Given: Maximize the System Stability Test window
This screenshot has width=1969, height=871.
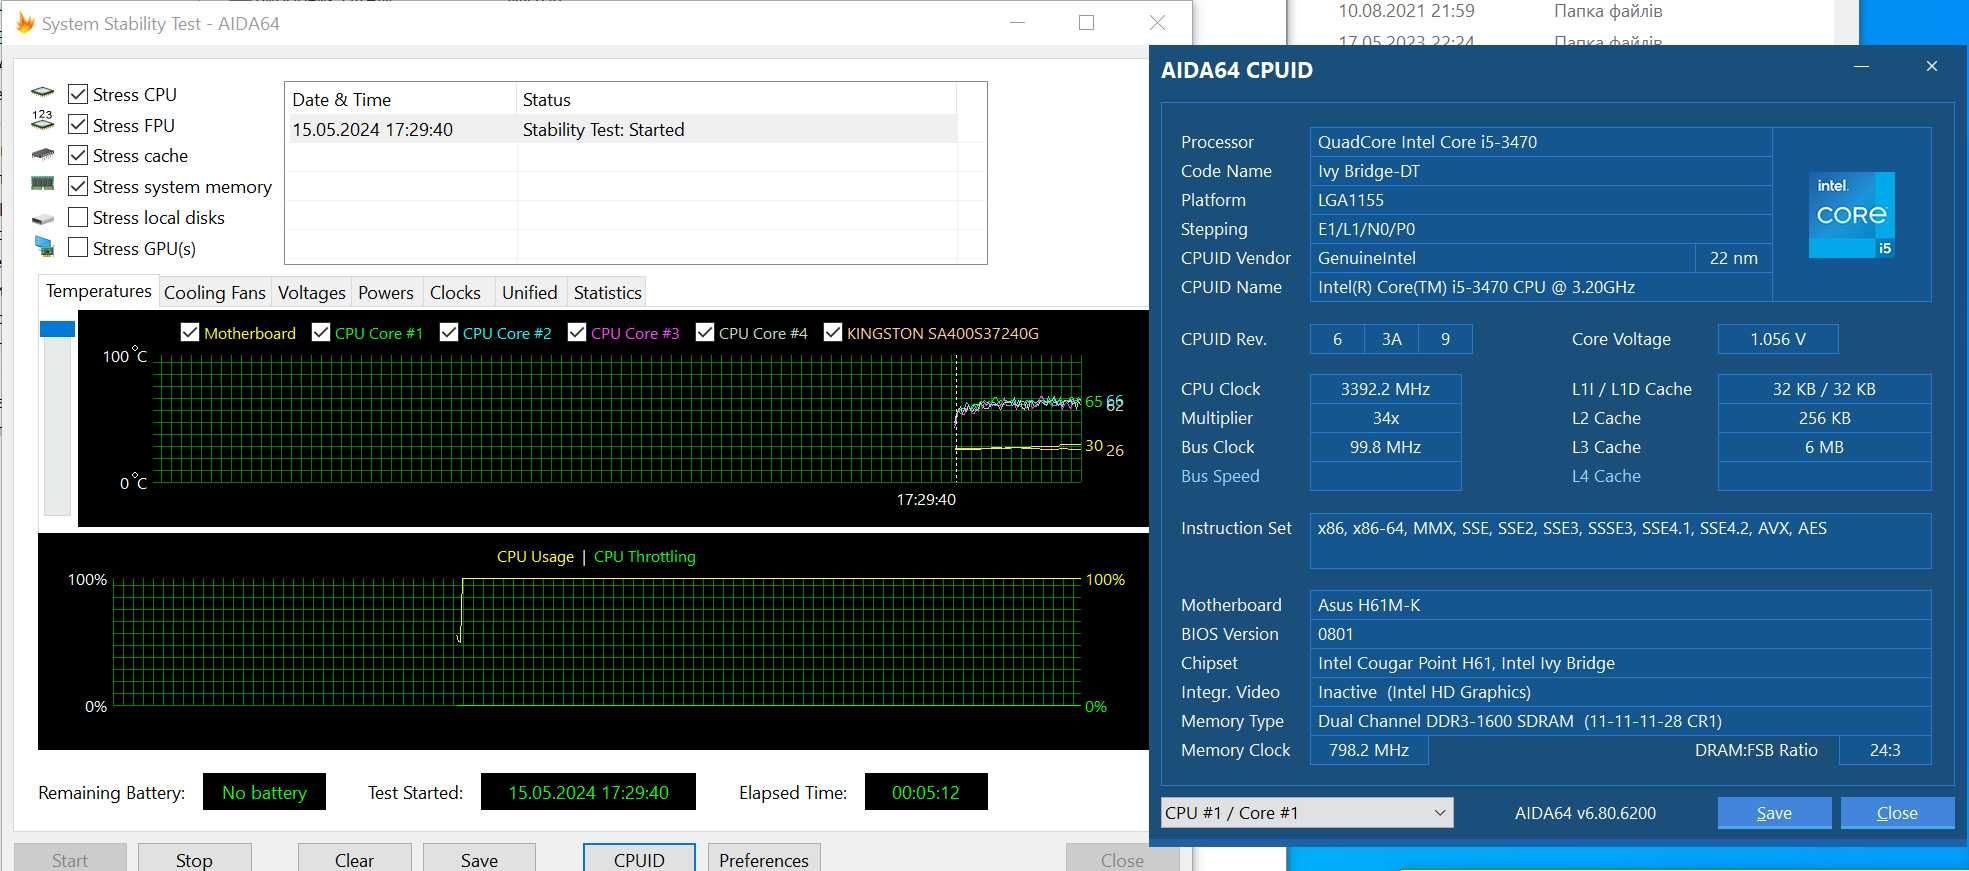Looking at the screenshot, I should coord(1086,23).
